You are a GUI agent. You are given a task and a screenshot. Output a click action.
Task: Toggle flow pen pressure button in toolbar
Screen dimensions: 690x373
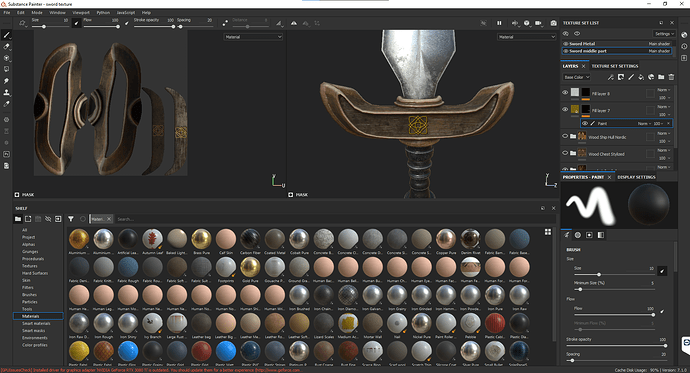pyautogui.click(x=127, y=23)
